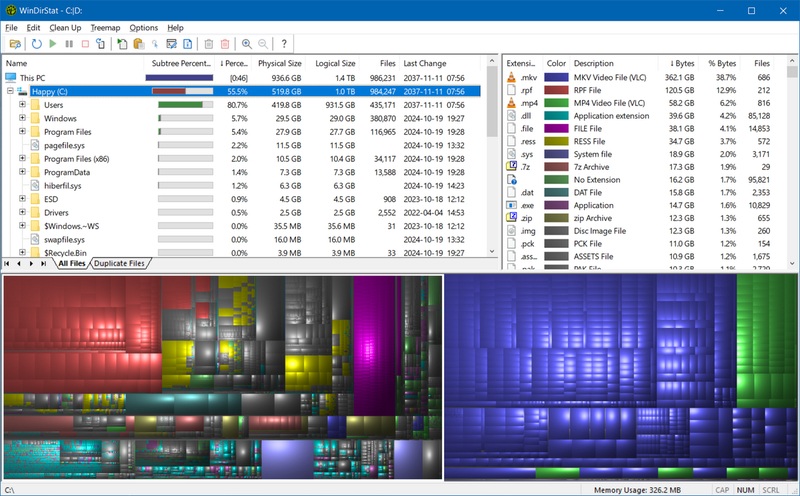Click the question mark help icon
This screenshot has height=496, width=800.
coord(284,44)
